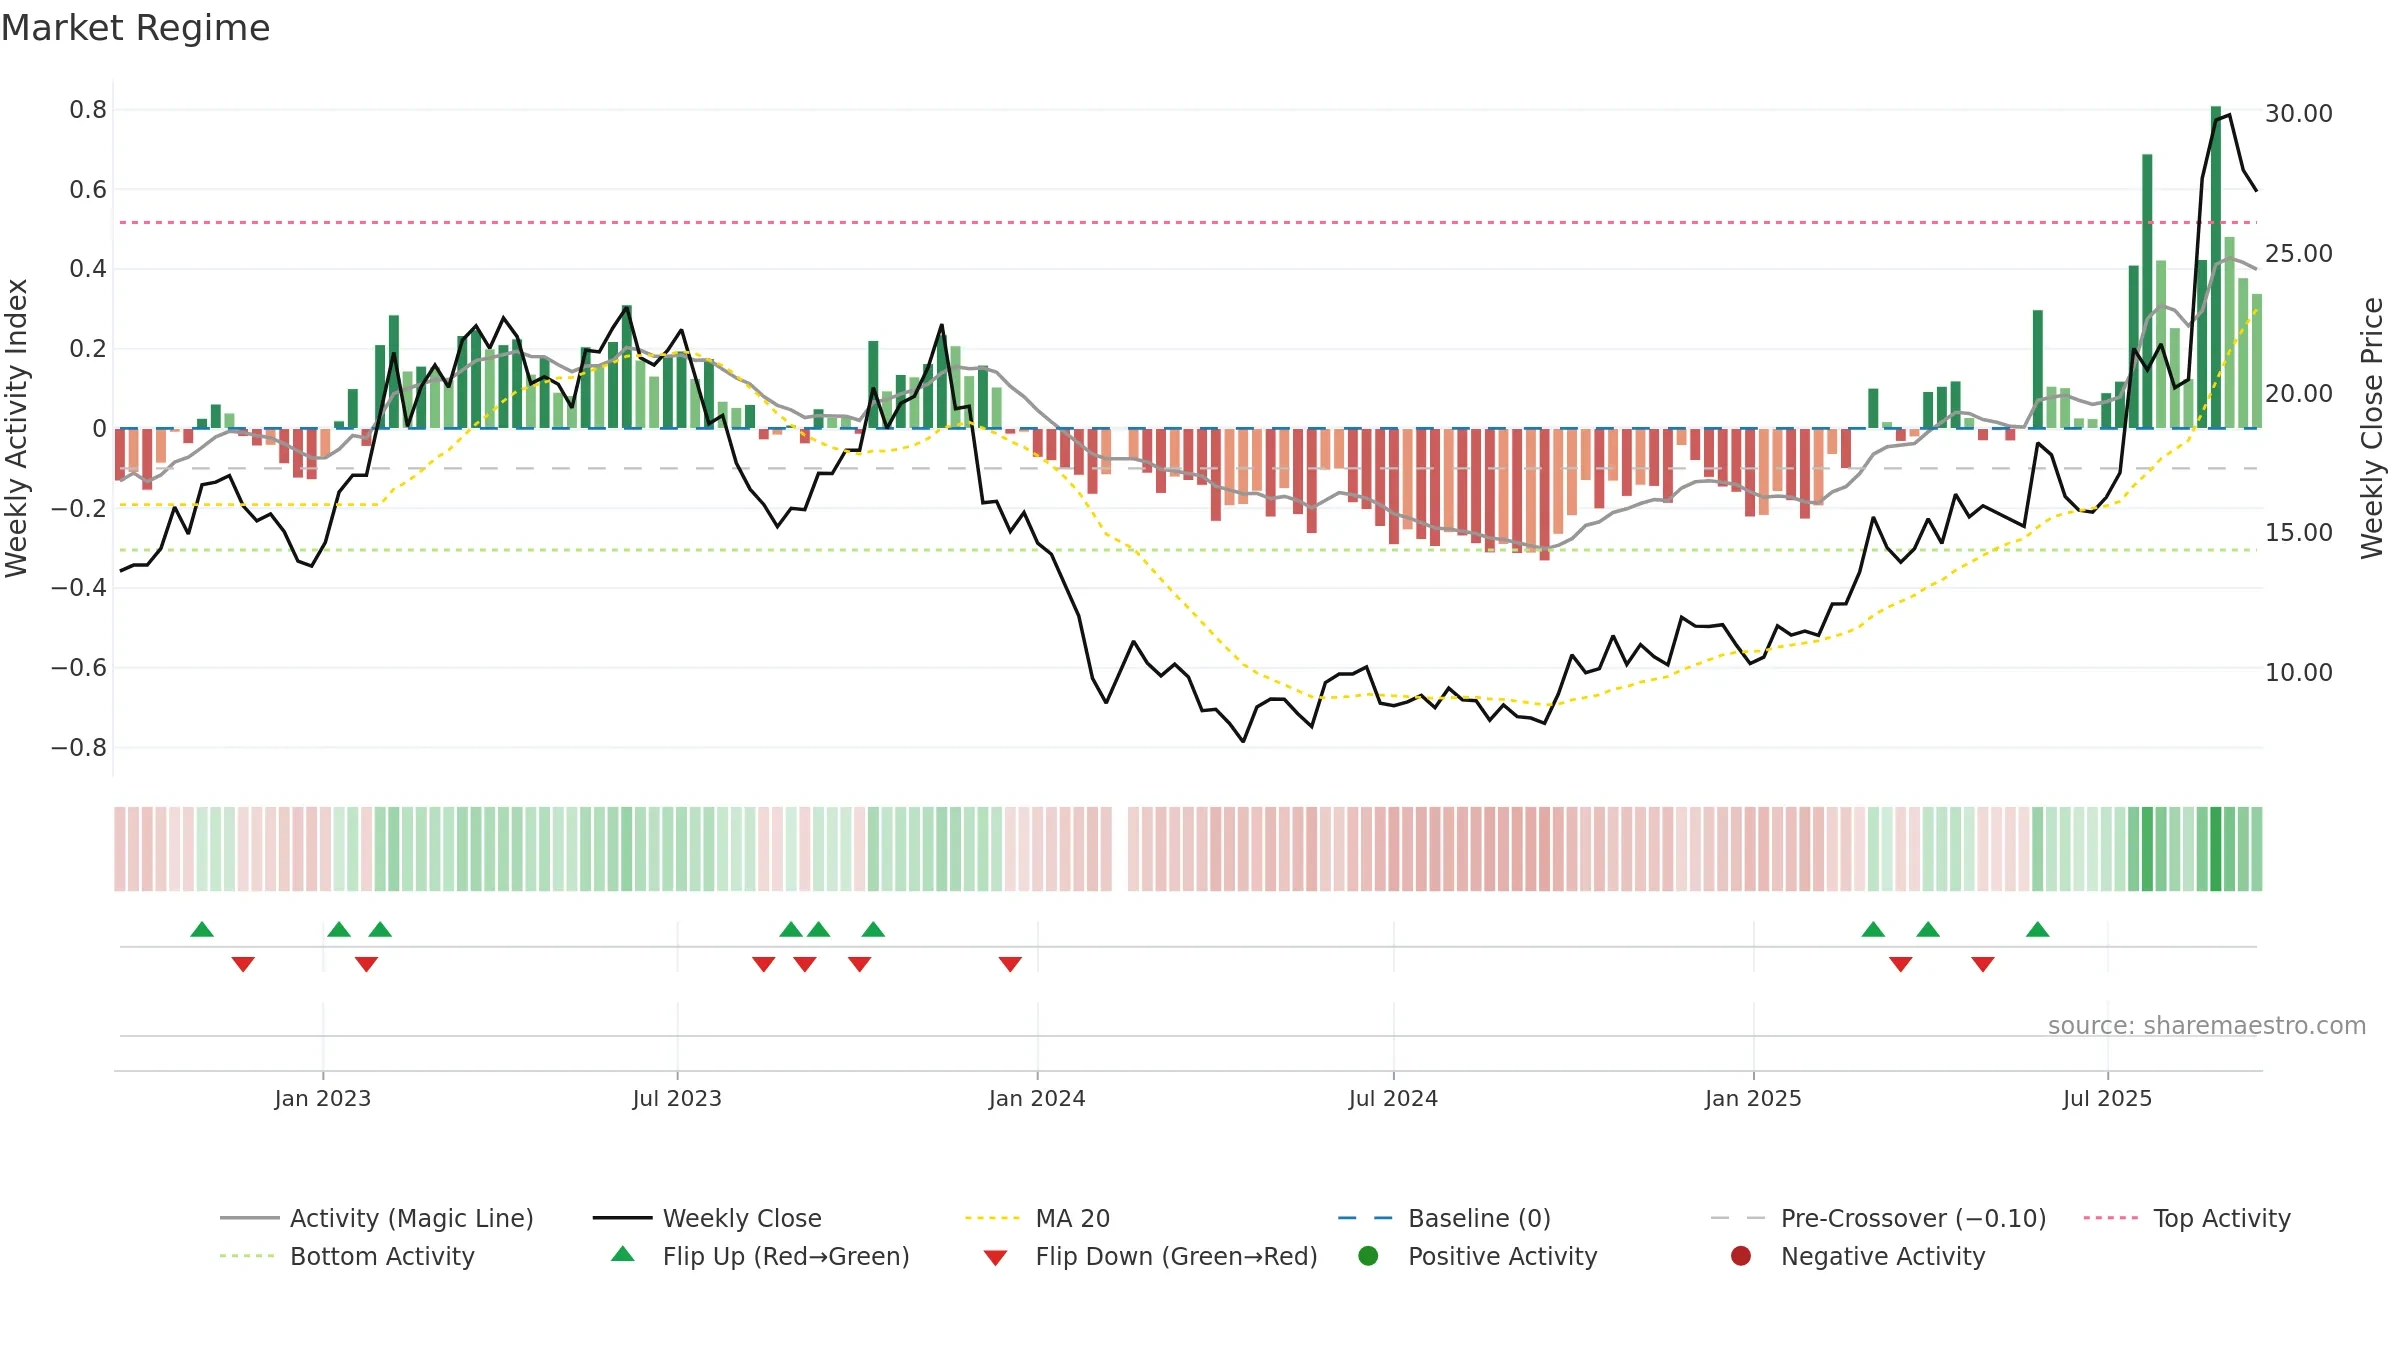Screen dimensions: 2400x1350
Task: Click the last green flip-up marker in 2025
Action: [2038, 929]
